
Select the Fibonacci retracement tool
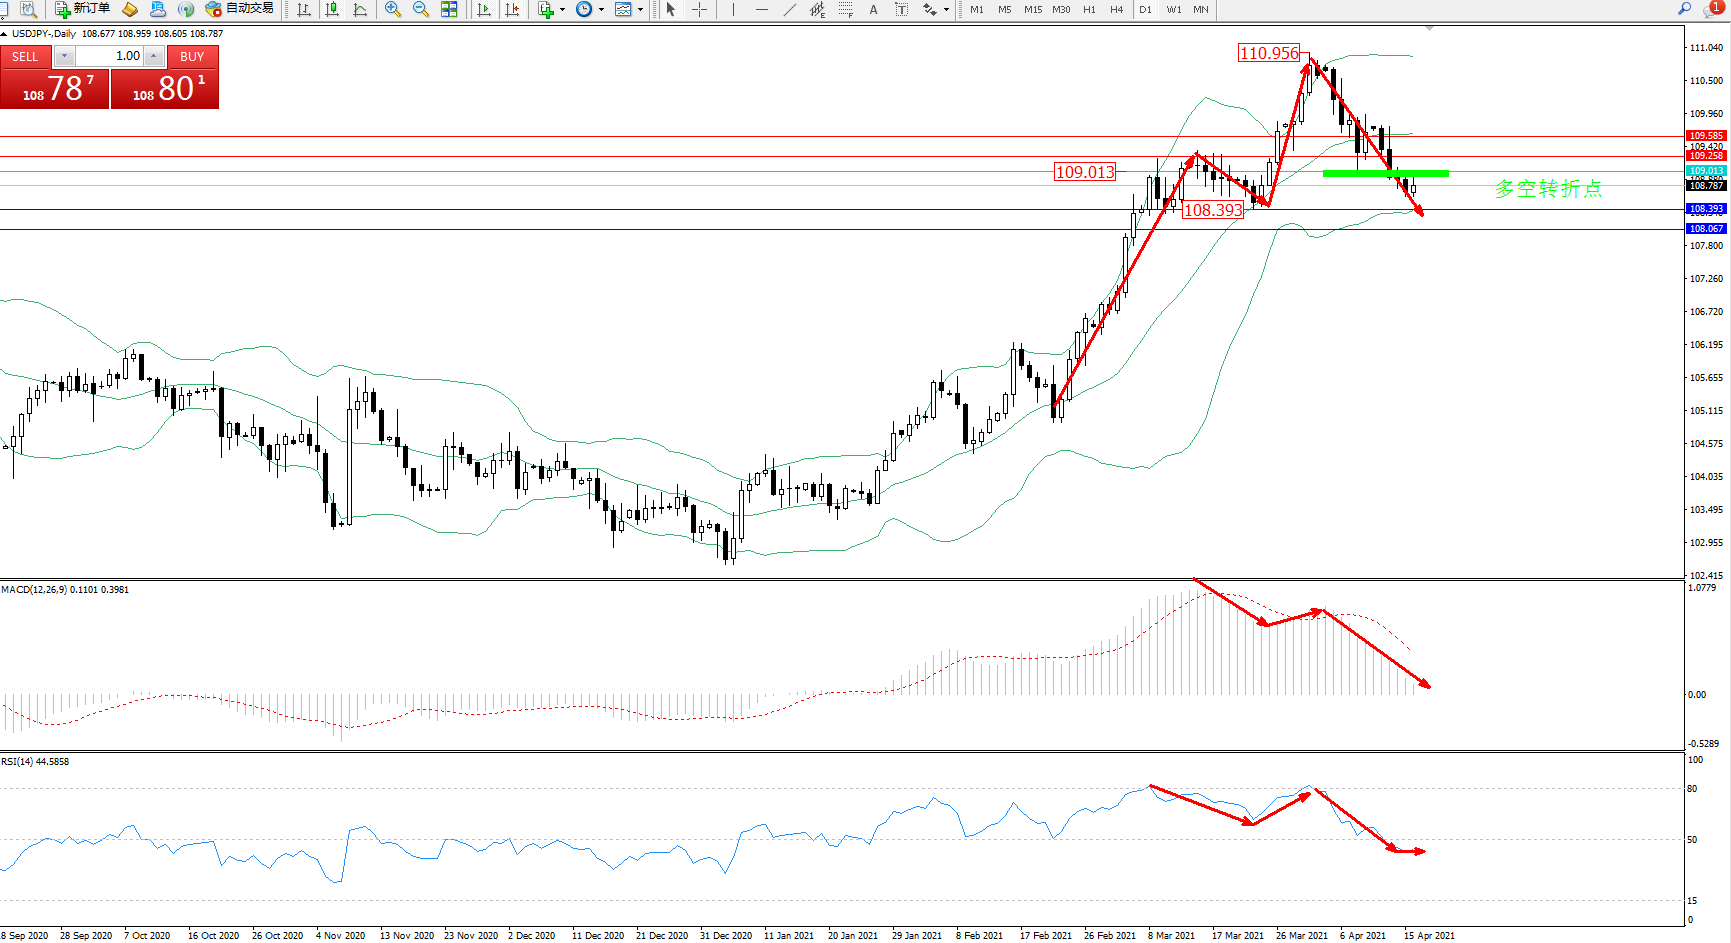point(845,9)
